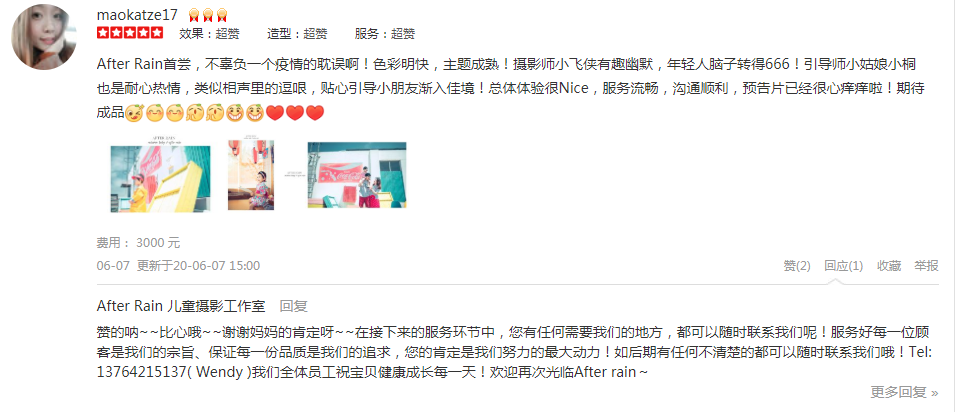Open the third Coca-Cola wall photo thumbnail
Screen dimensions: 956x412
click(x=357, y=175)
